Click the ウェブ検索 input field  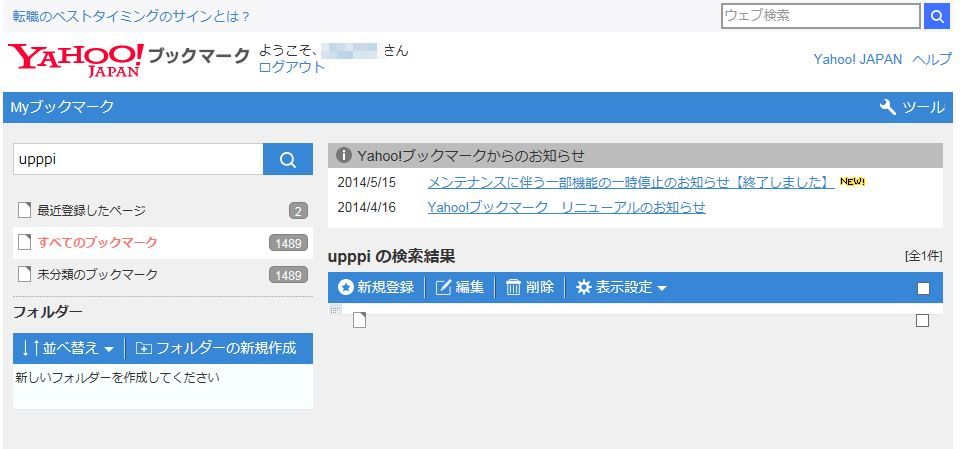(821, 17)
